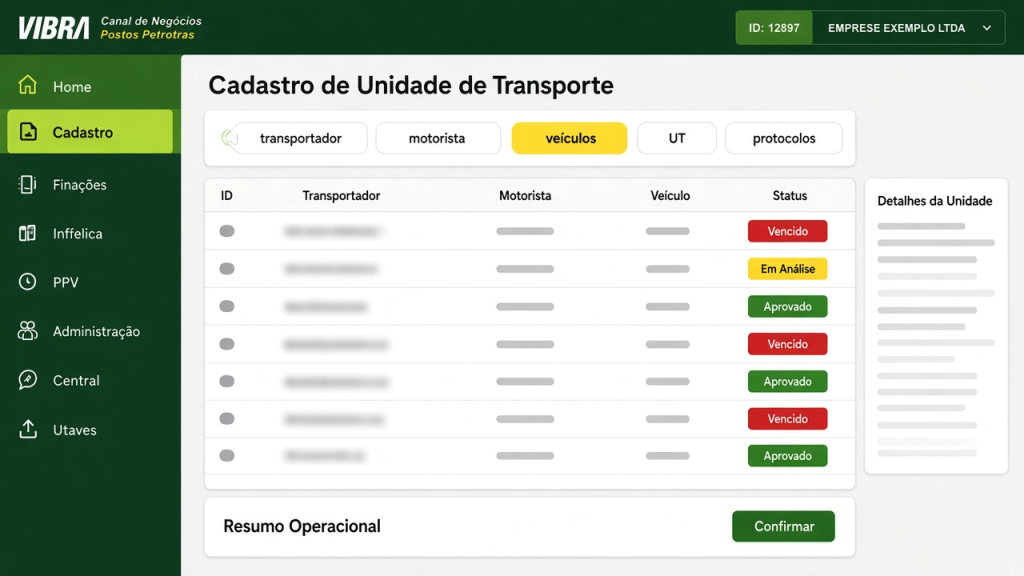Select the Cadastro document icon
This screenshot has width=1024, height=576.
click(28, 131)
